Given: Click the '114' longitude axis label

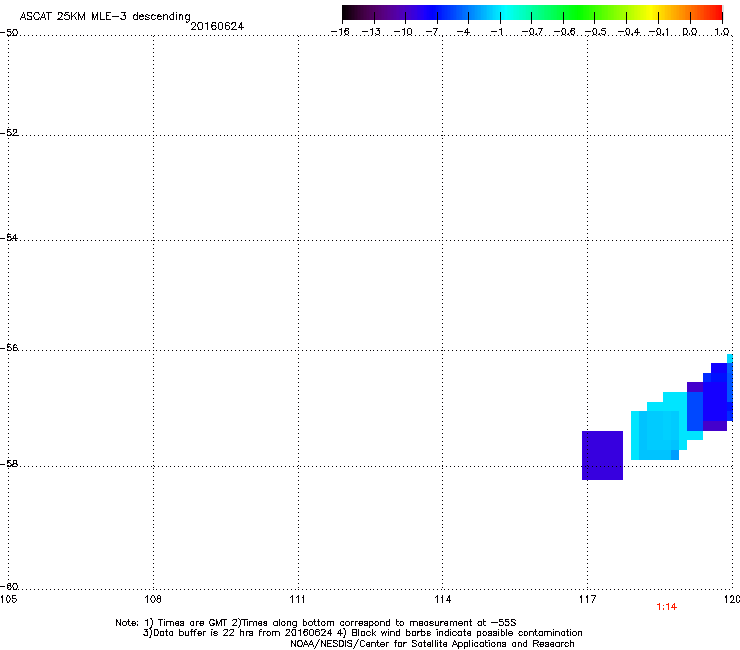Looking at the screenshot, I should tap(442, 599).
